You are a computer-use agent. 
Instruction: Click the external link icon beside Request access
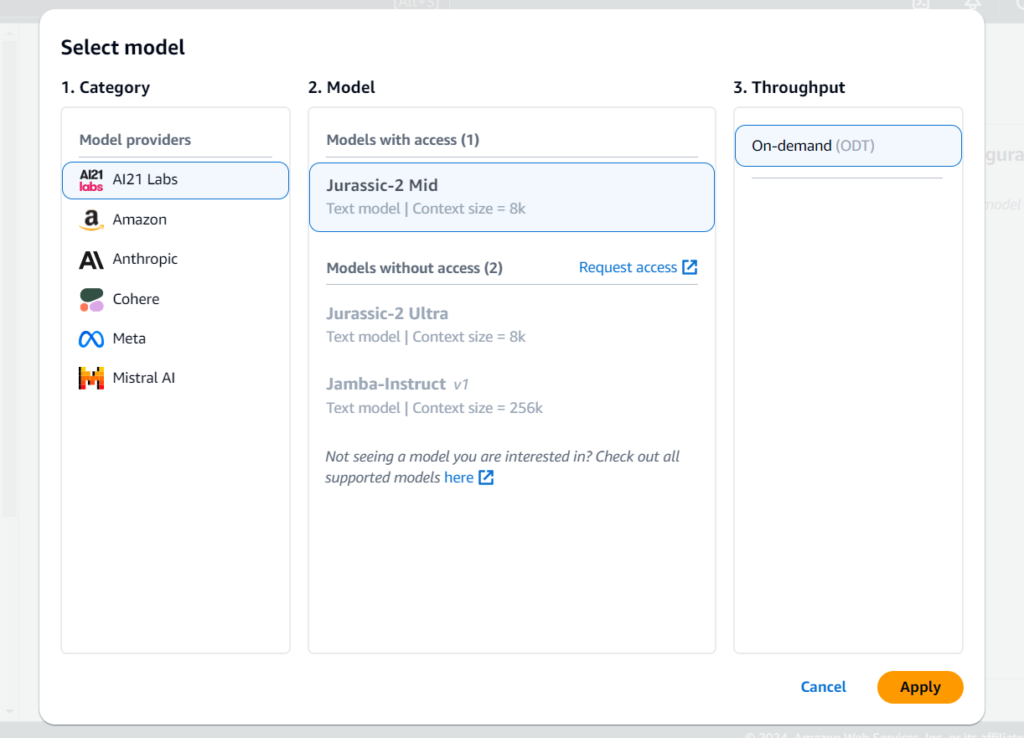(x=691, y=267)
